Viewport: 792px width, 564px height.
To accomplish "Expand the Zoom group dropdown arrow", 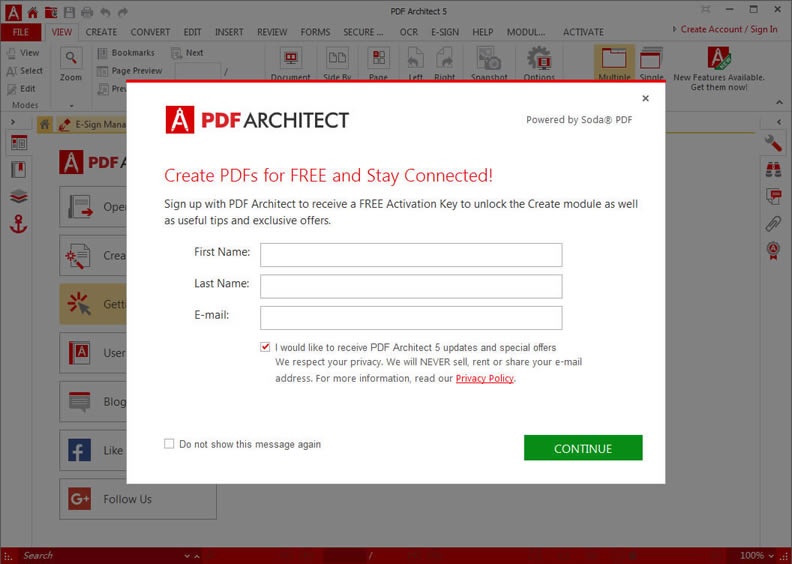I will [71, 106].
